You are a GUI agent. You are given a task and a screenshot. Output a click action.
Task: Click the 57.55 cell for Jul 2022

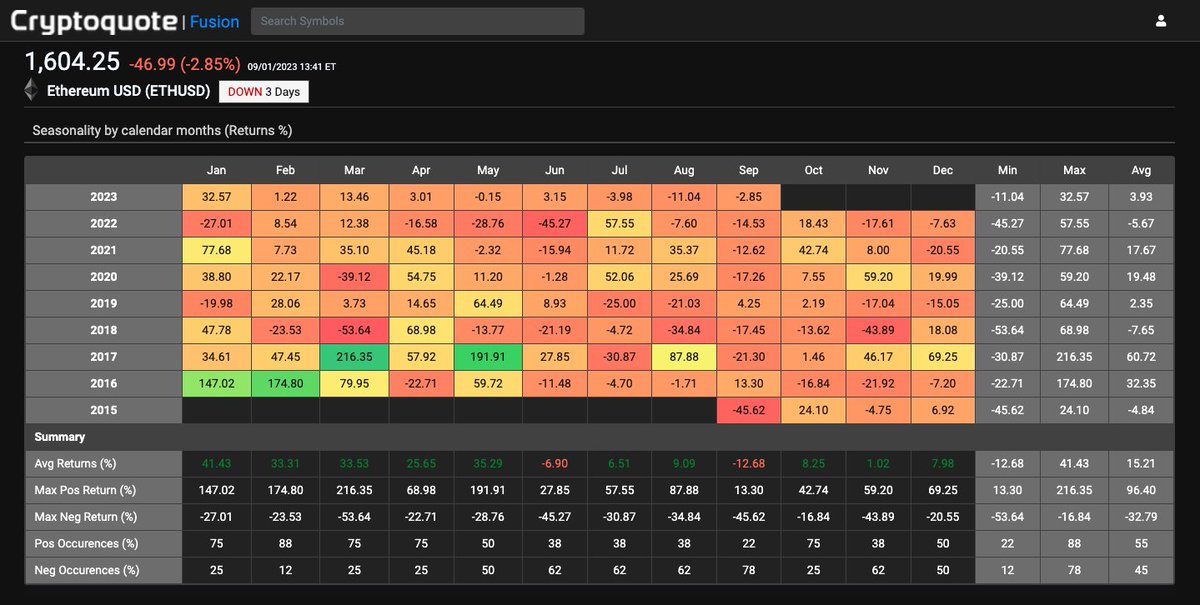619,224
